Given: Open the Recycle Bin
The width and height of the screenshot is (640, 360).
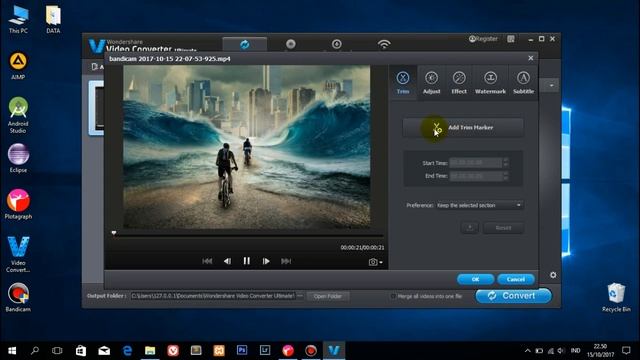Looking at the screenshot, I should pyautogui.click(x=616, y=298).
